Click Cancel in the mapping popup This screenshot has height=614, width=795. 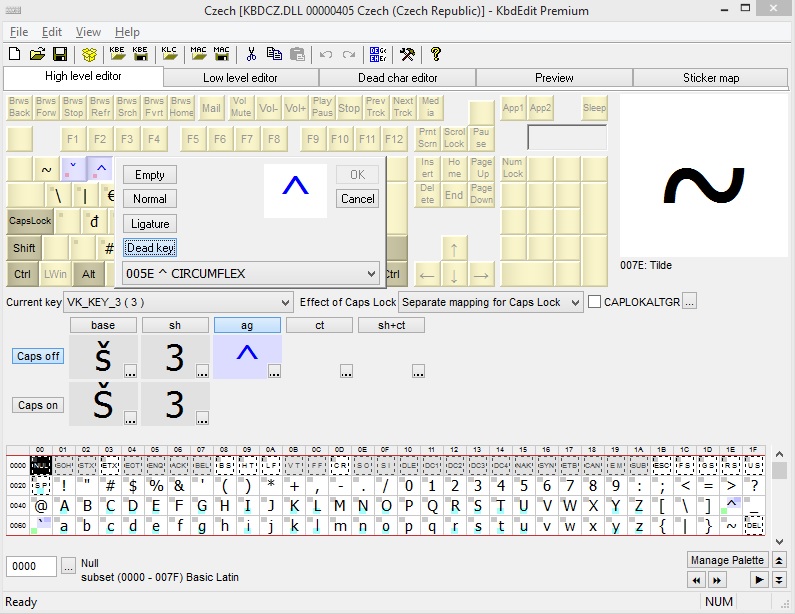click(x=357, y=199)
